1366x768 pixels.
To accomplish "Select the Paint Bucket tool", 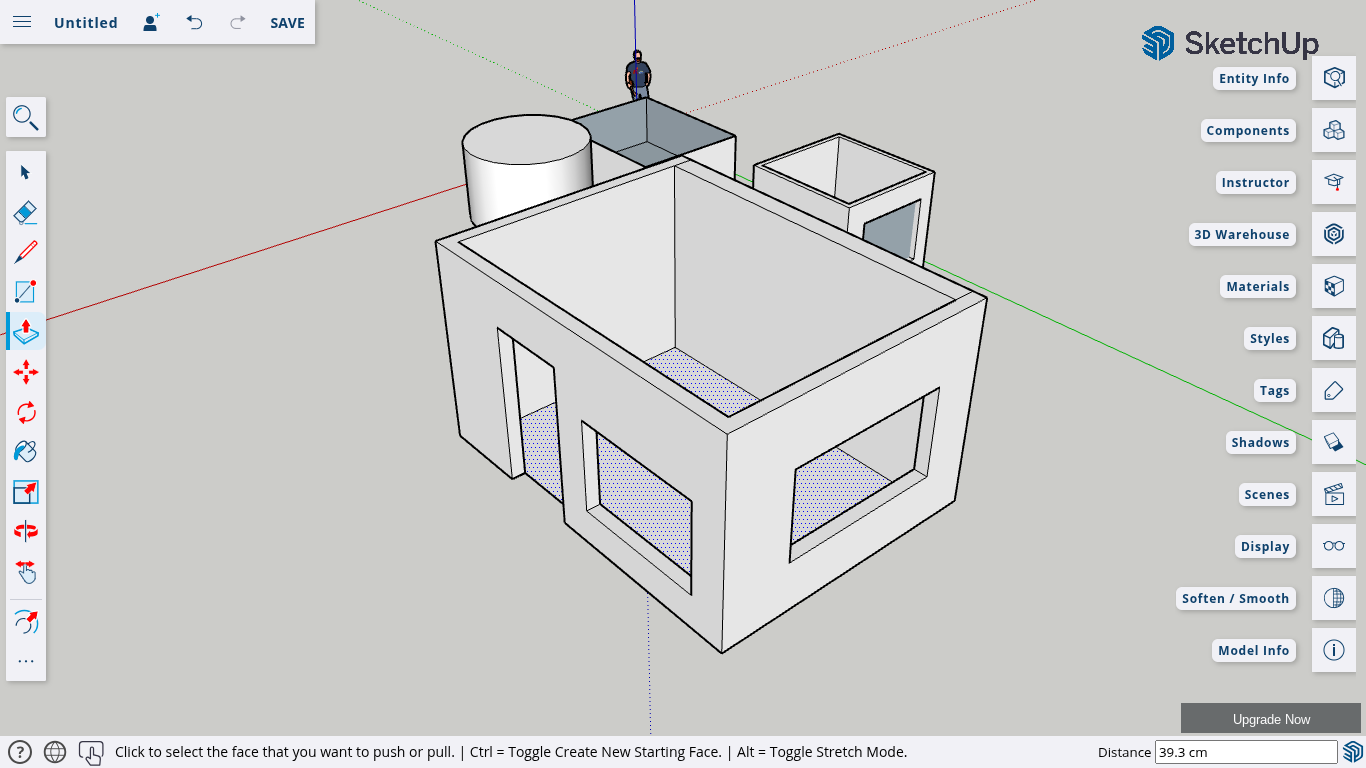I will (26, 452).
